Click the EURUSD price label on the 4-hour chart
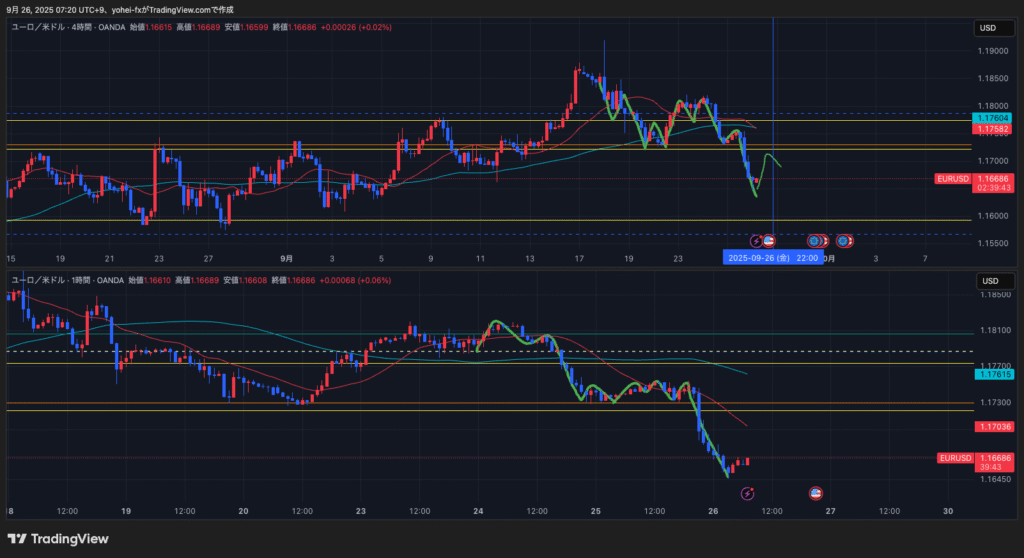The height and width of the screenshot is (558, 1024). (953, 179)
